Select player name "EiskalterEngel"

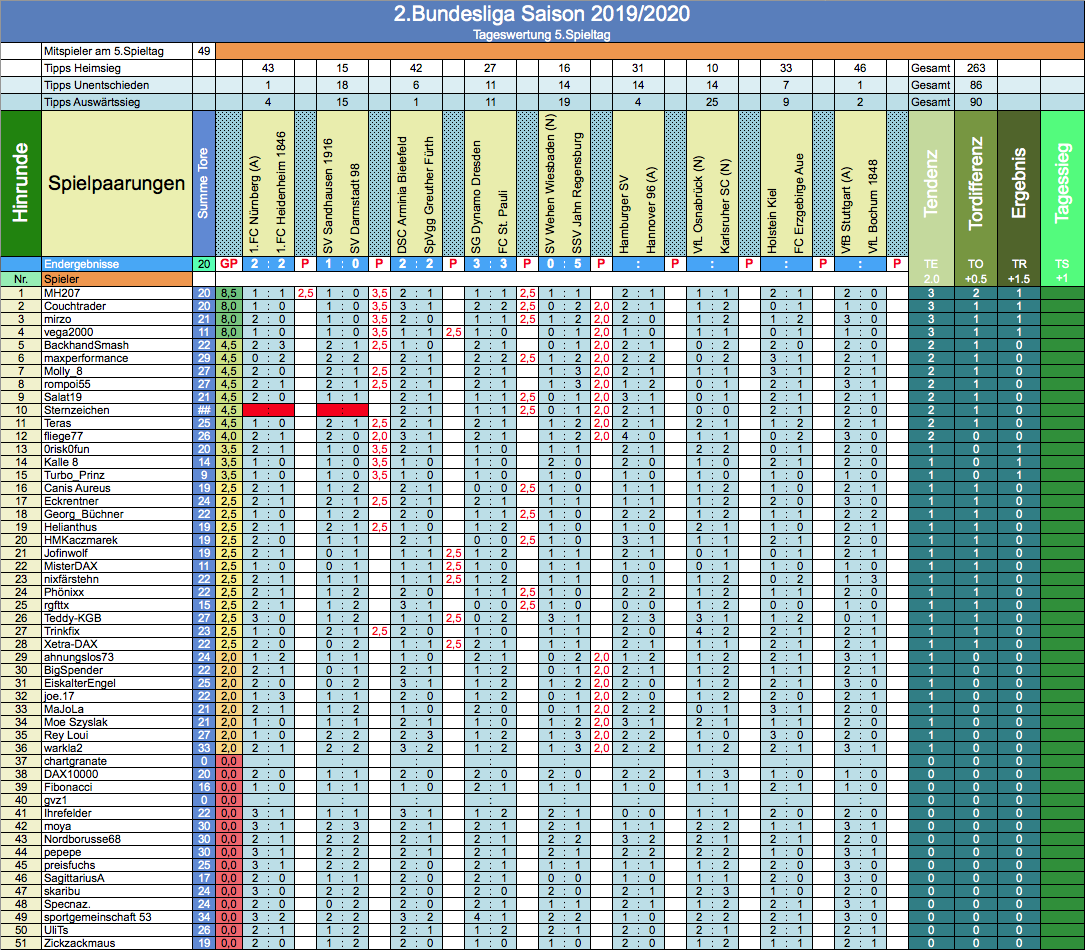pyautogui.click(x=80, y=684)
